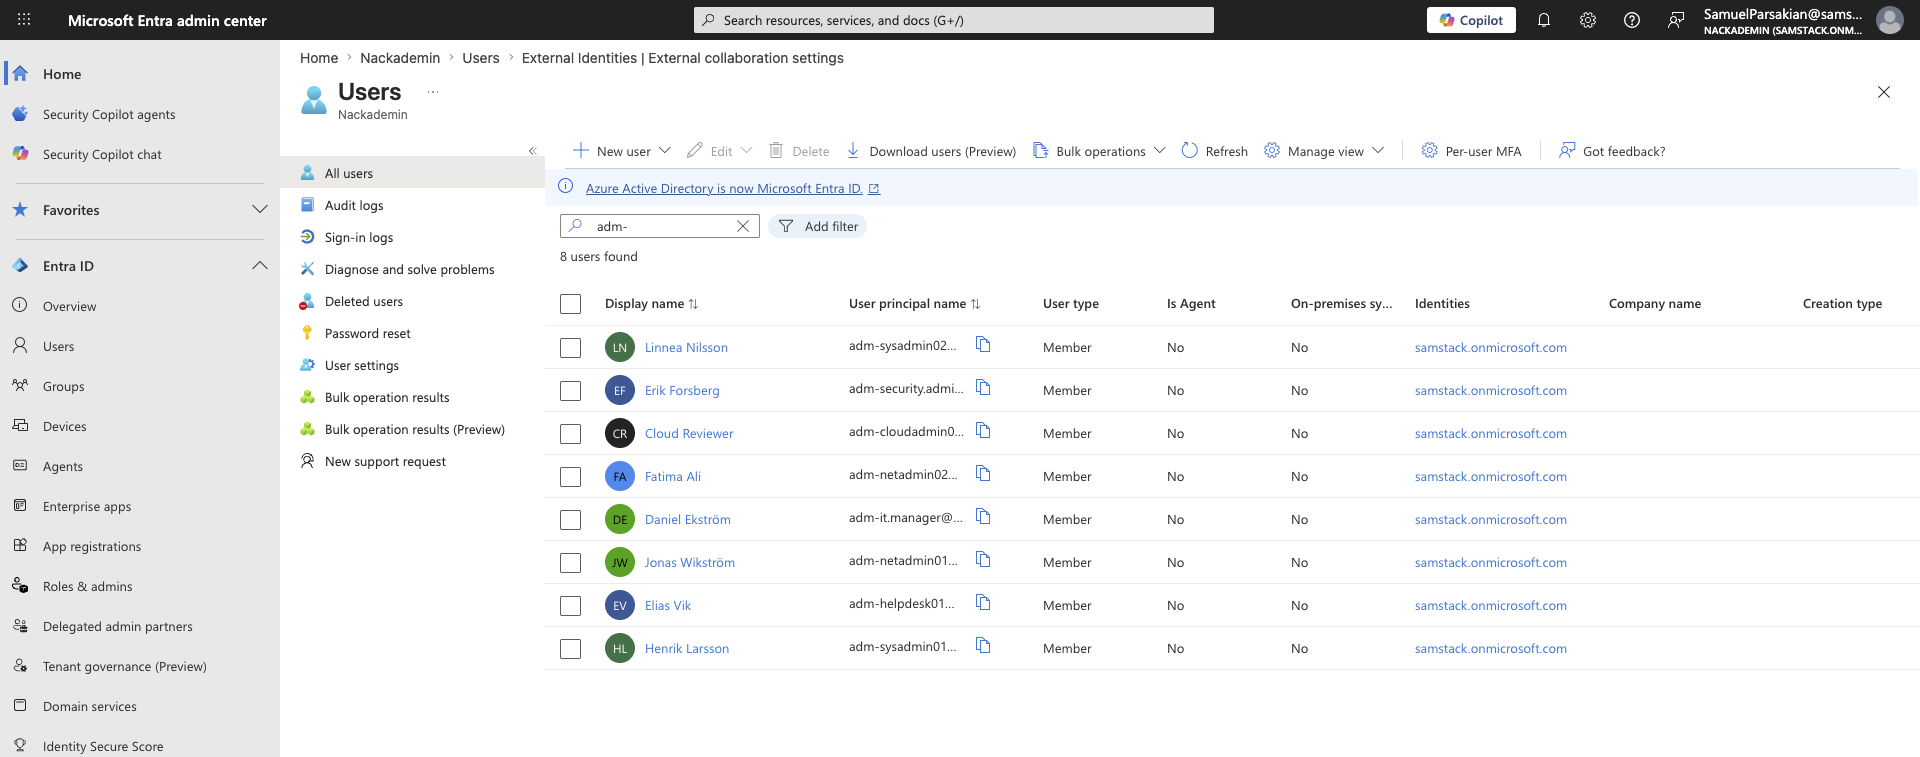Go to Password reset
The width and height of the screenshot is (1920, 757).
368,333
